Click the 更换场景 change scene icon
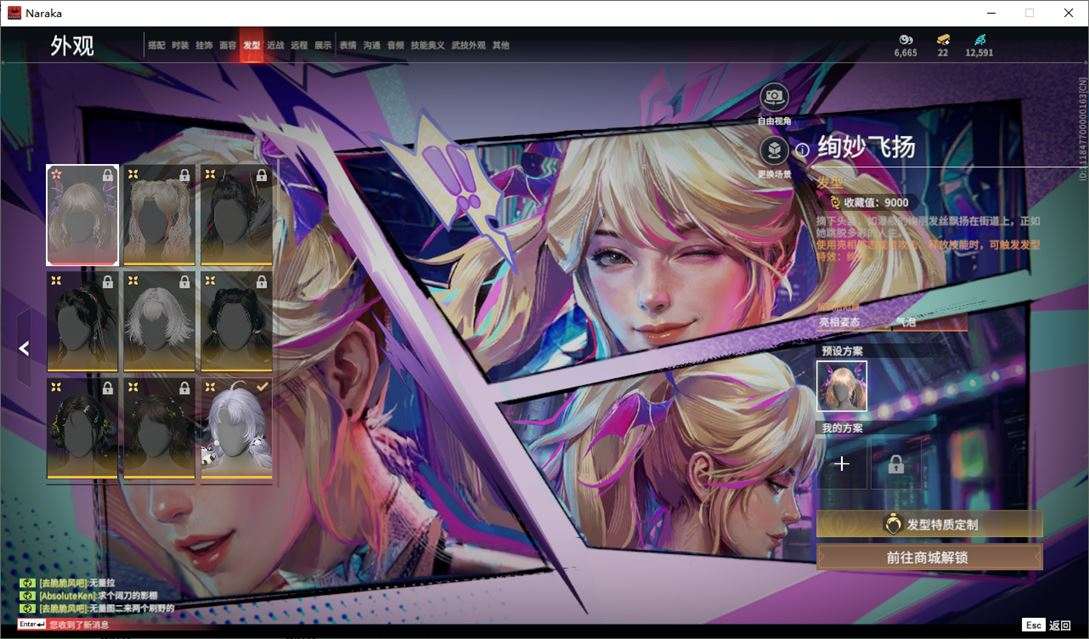Image resolution: width=1089 pixels, height=639 pixels. coord(774,151)
